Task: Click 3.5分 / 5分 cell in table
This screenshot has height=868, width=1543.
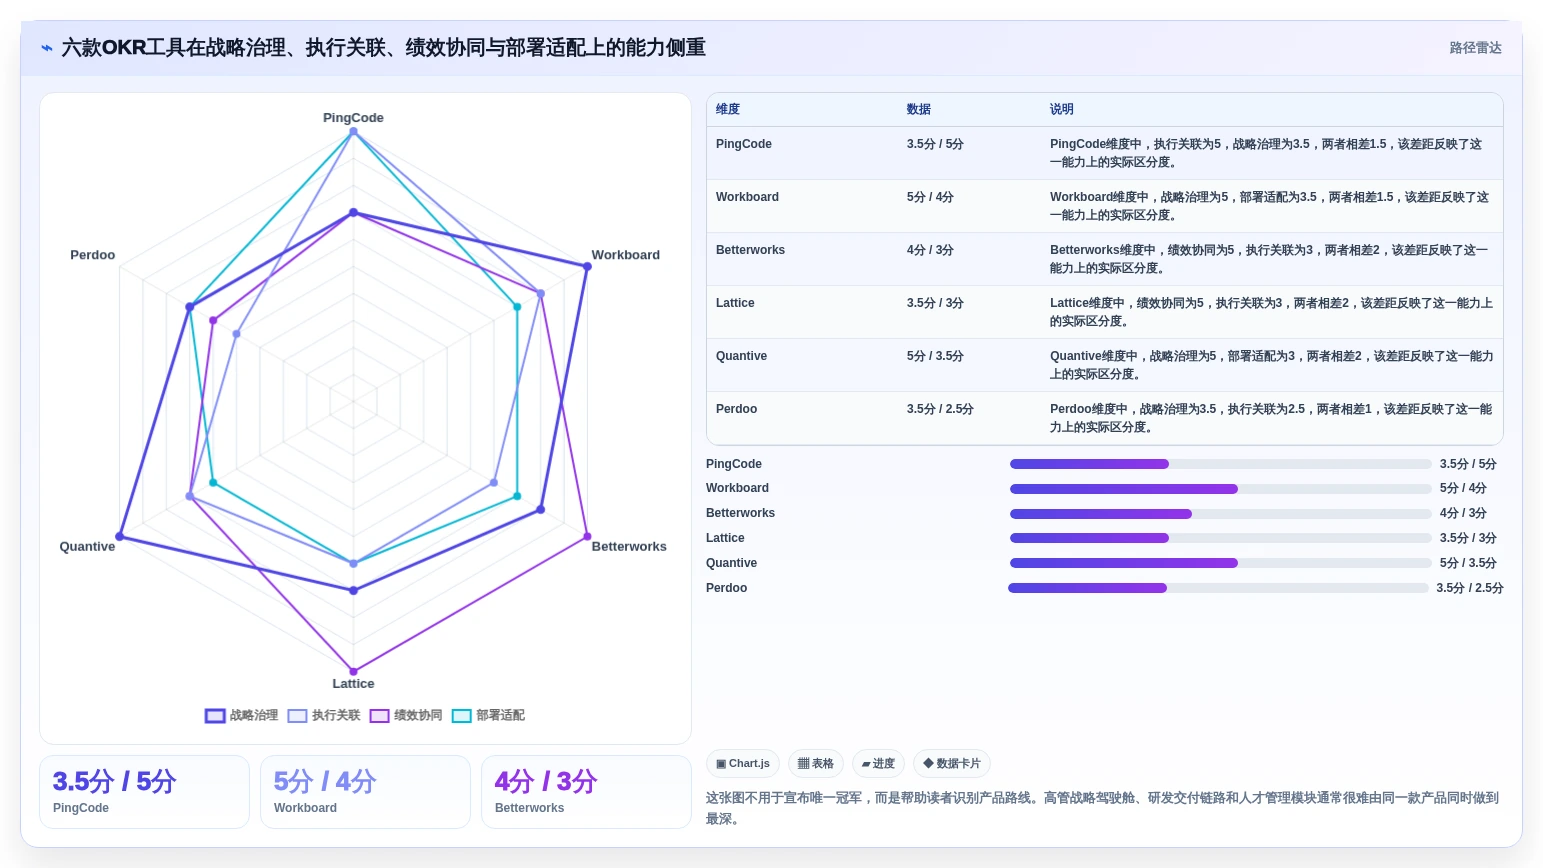Action: pyautogui.click(x=935, y=144)
